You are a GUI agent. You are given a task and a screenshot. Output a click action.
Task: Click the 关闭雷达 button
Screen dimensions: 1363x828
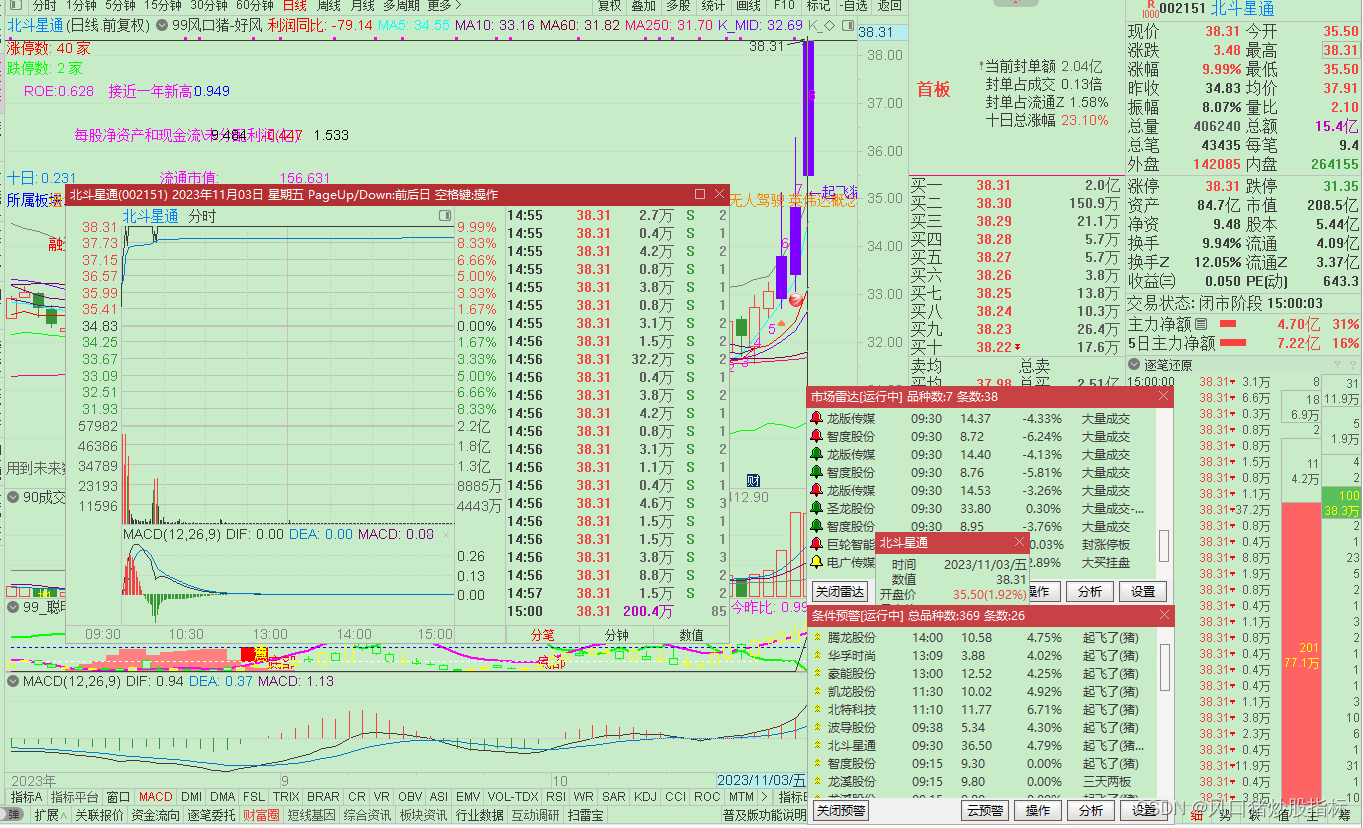click(x=839, y=592)
